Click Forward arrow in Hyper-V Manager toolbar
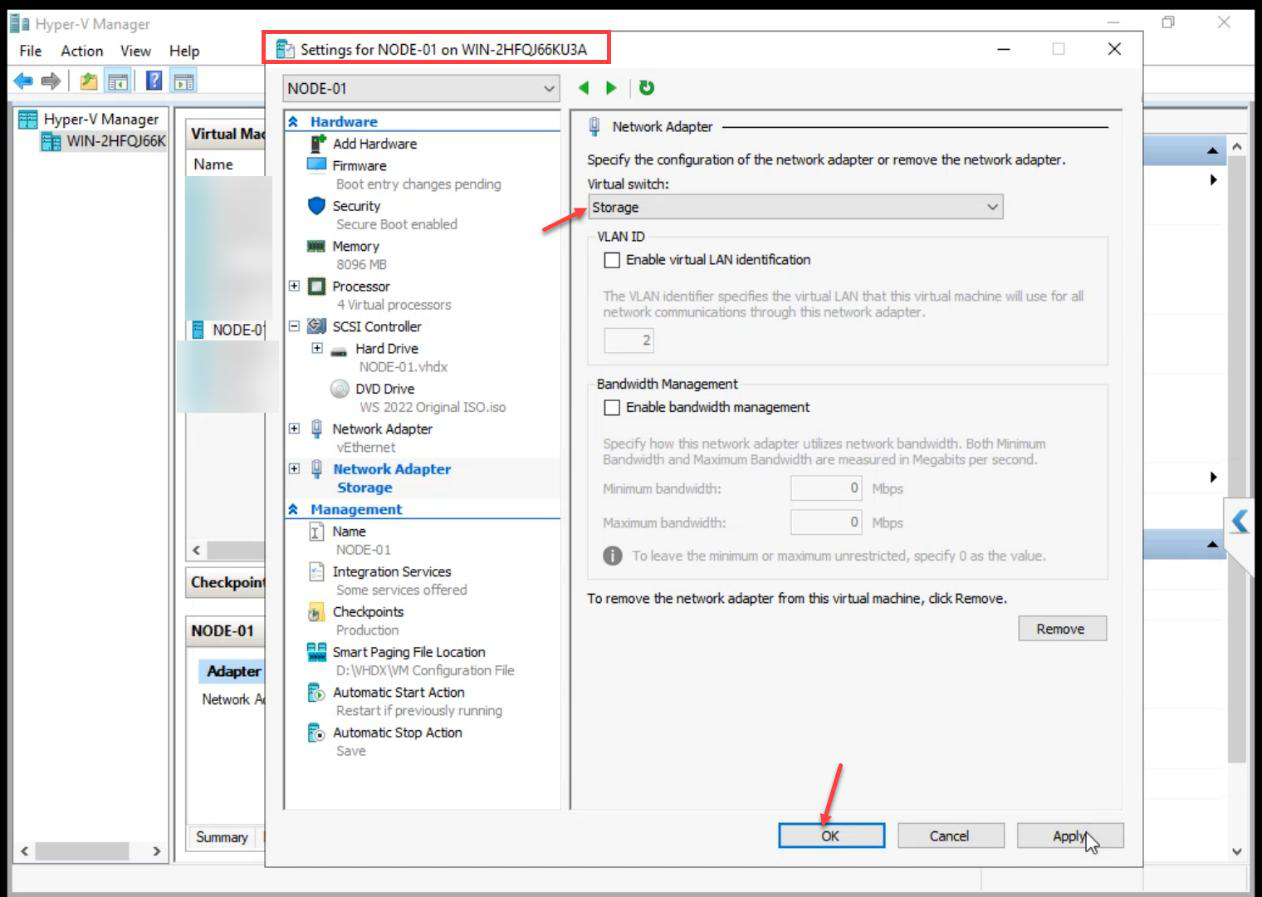Image resolution: width=1262 pixels, height=897 pixels. point(50,81)
